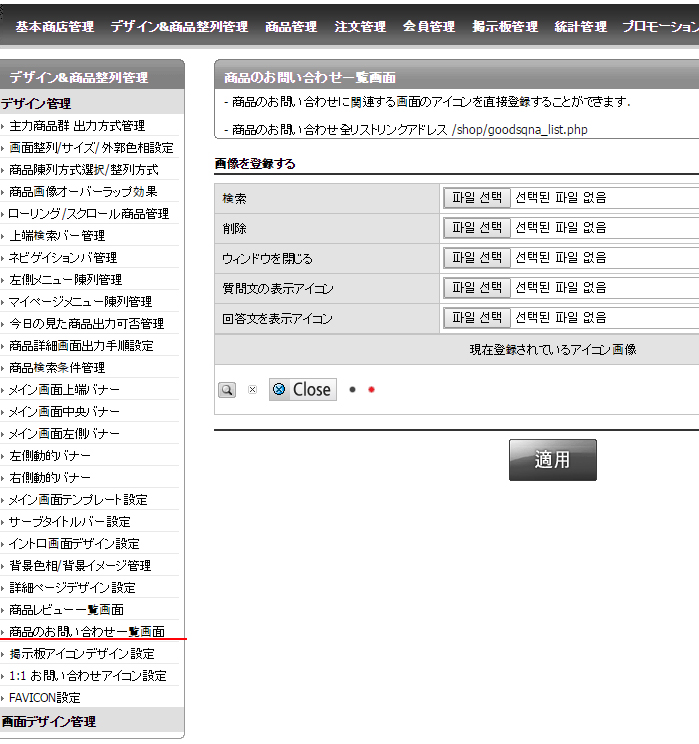
Task: Choose file for 回答文を表示アイコン
Action: [477, 318]
